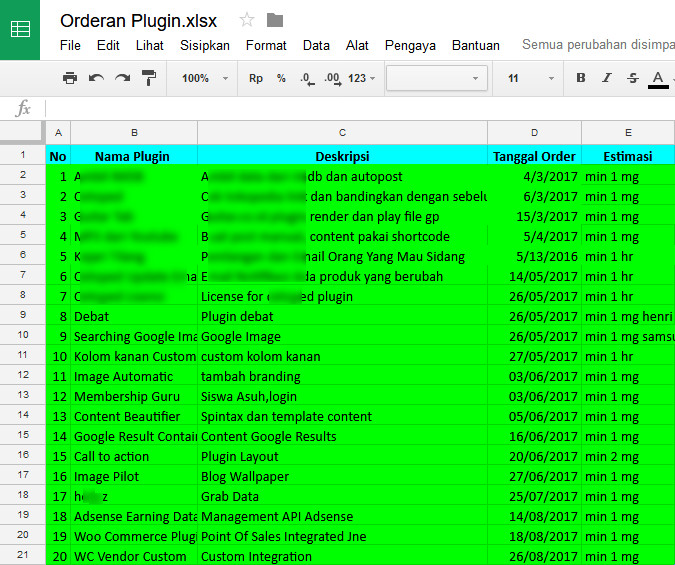Open the File menu

point(70,45)
